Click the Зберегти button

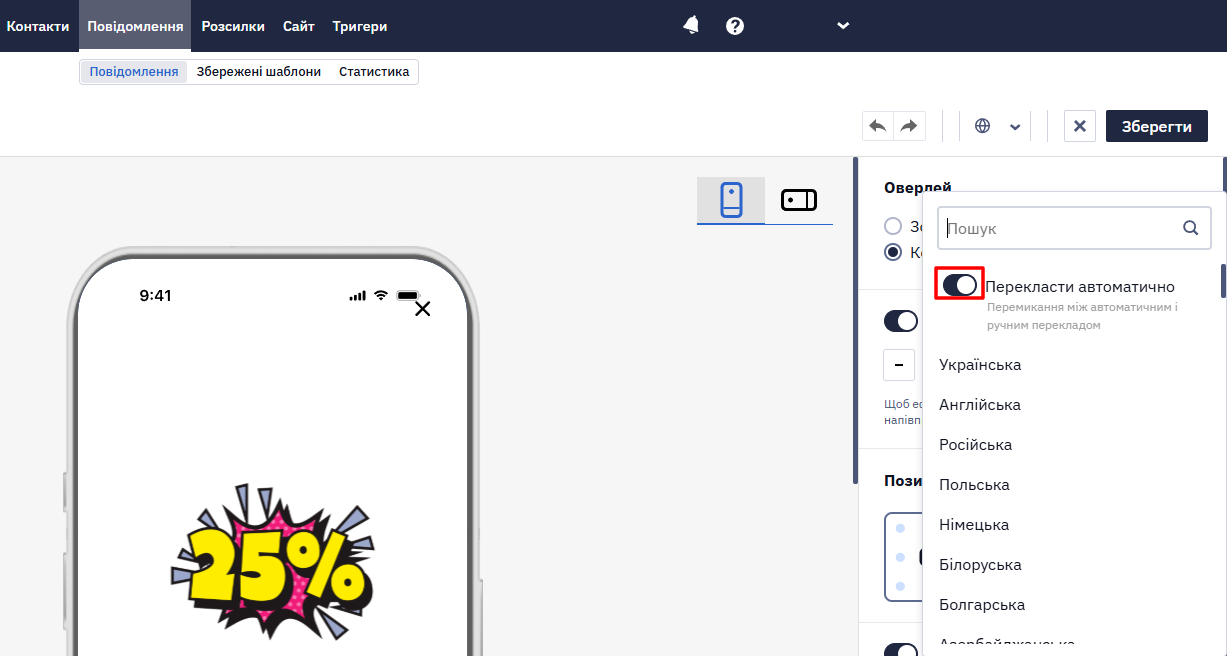pos(1157,126)
